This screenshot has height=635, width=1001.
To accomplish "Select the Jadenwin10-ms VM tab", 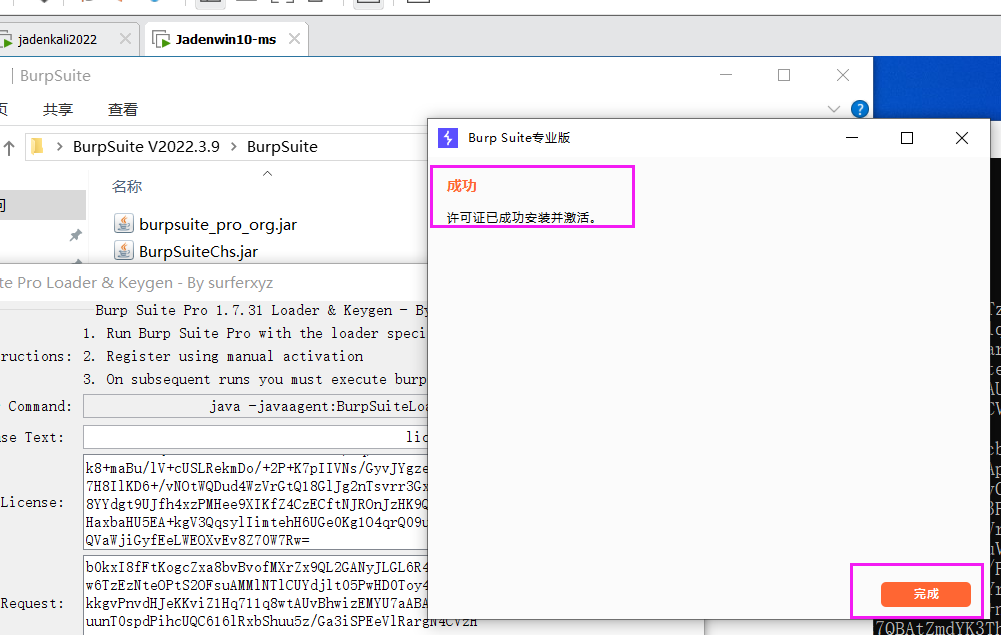I will tap(225, 40).
